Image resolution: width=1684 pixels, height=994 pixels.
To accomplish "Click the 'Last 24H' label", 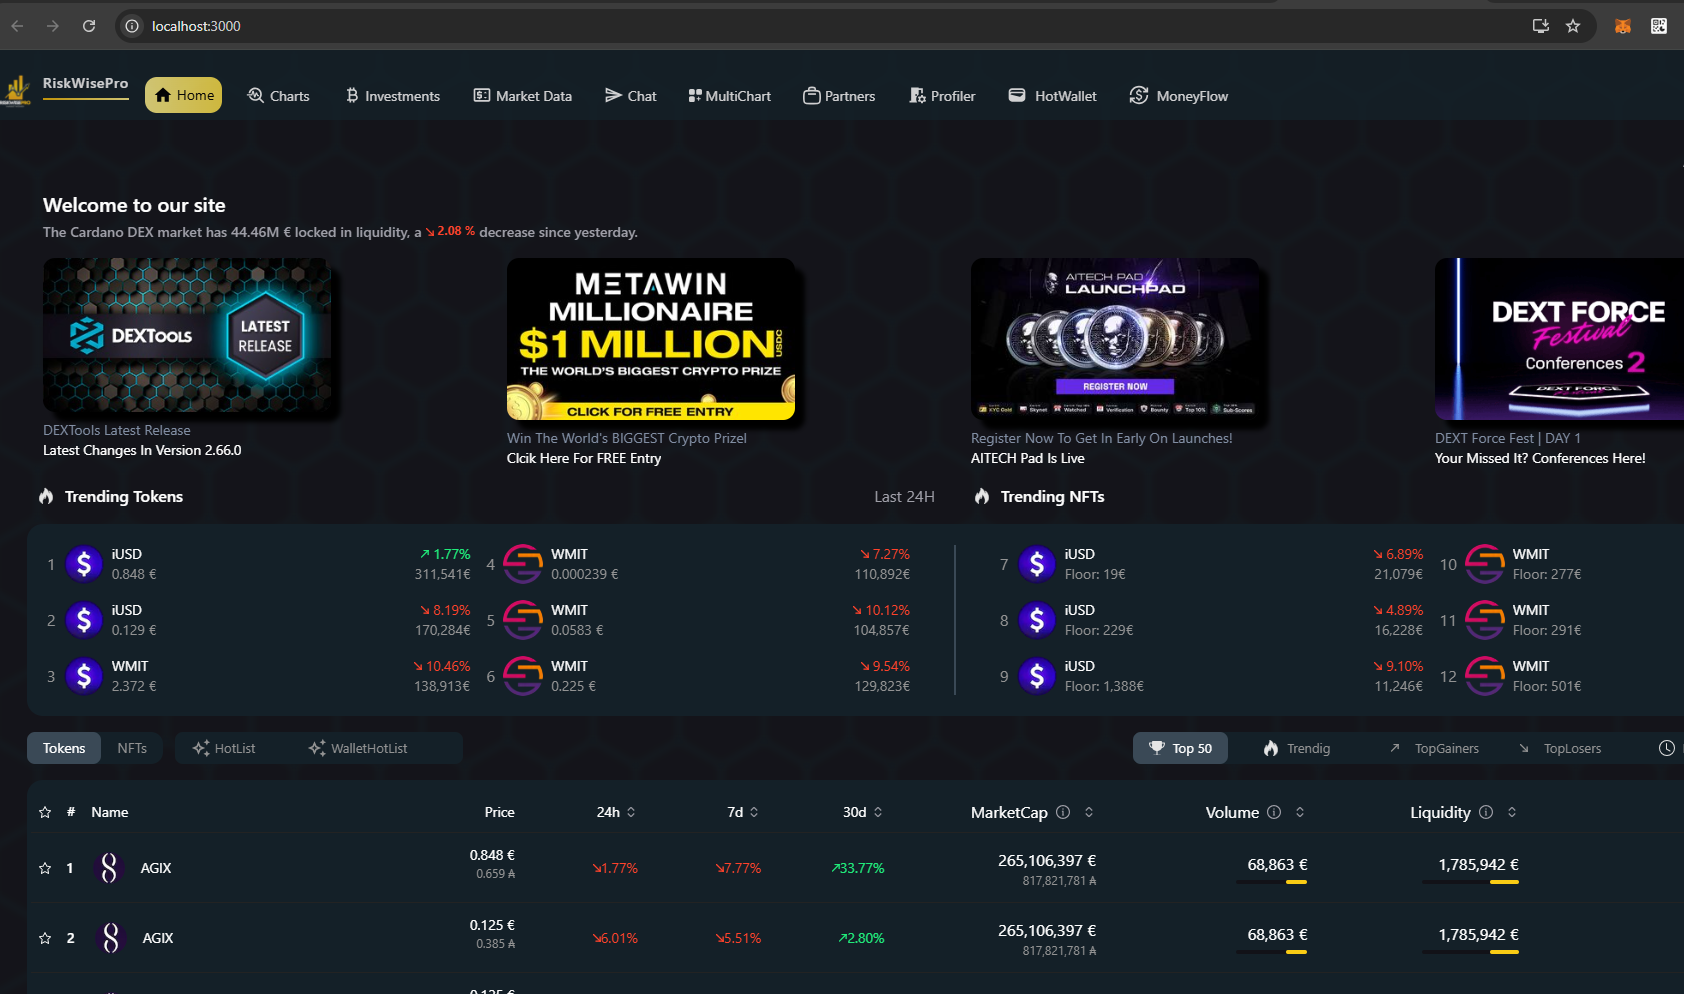I will [x=904, y=496].
